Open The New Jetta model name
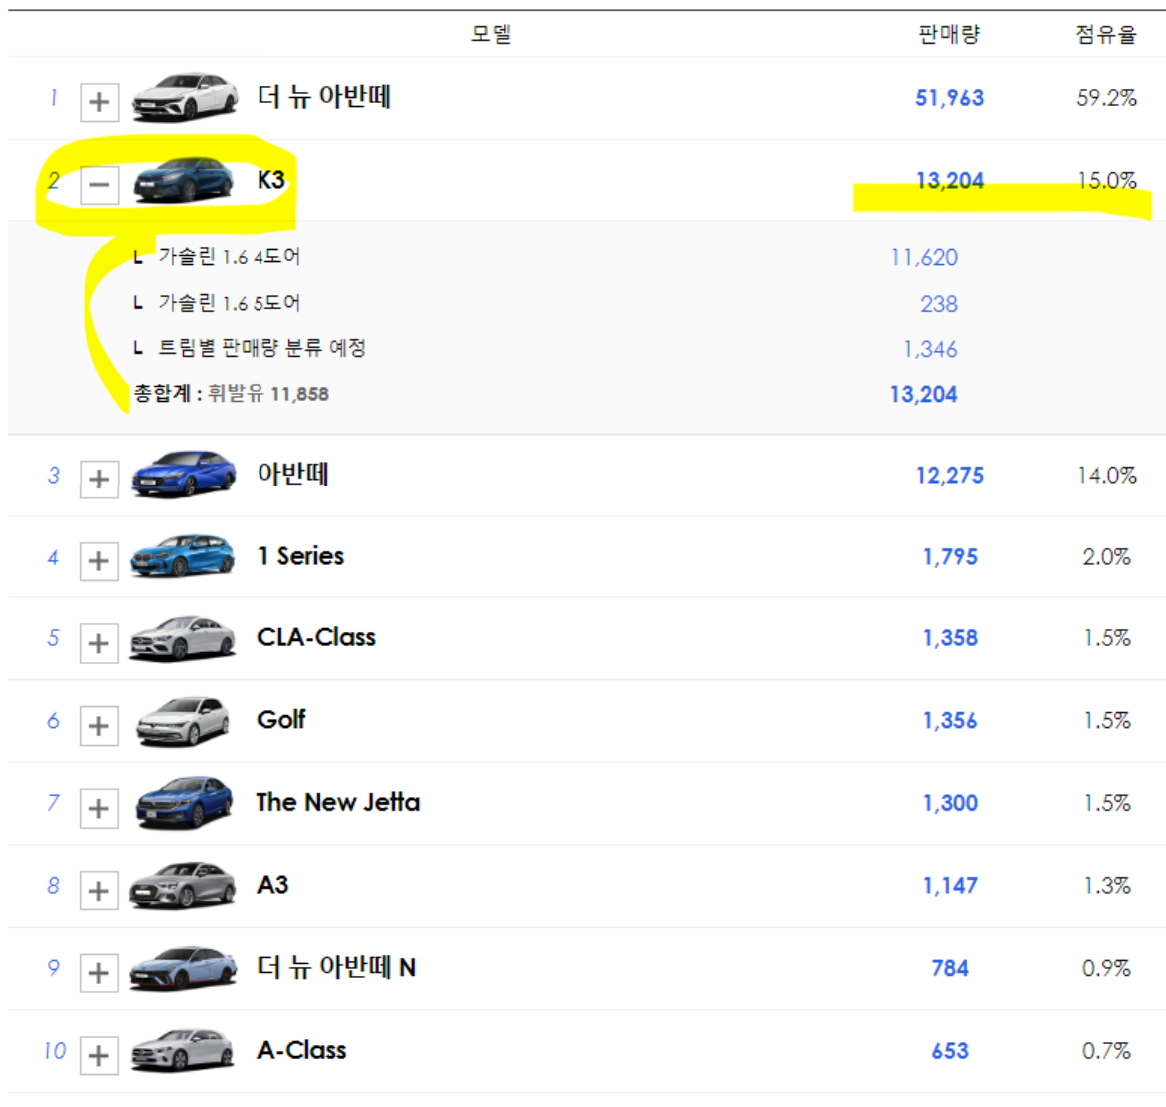Viewport: 1166px width, 1107px height. pos(338,802)
